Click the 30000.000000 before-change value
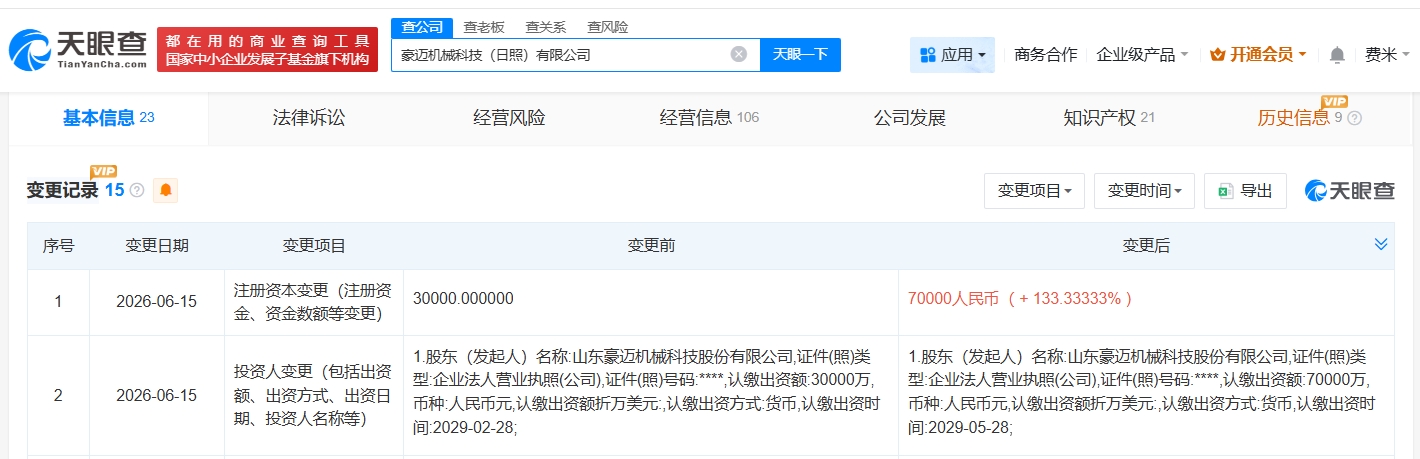The image size is (1420, 459). point(463,298)
